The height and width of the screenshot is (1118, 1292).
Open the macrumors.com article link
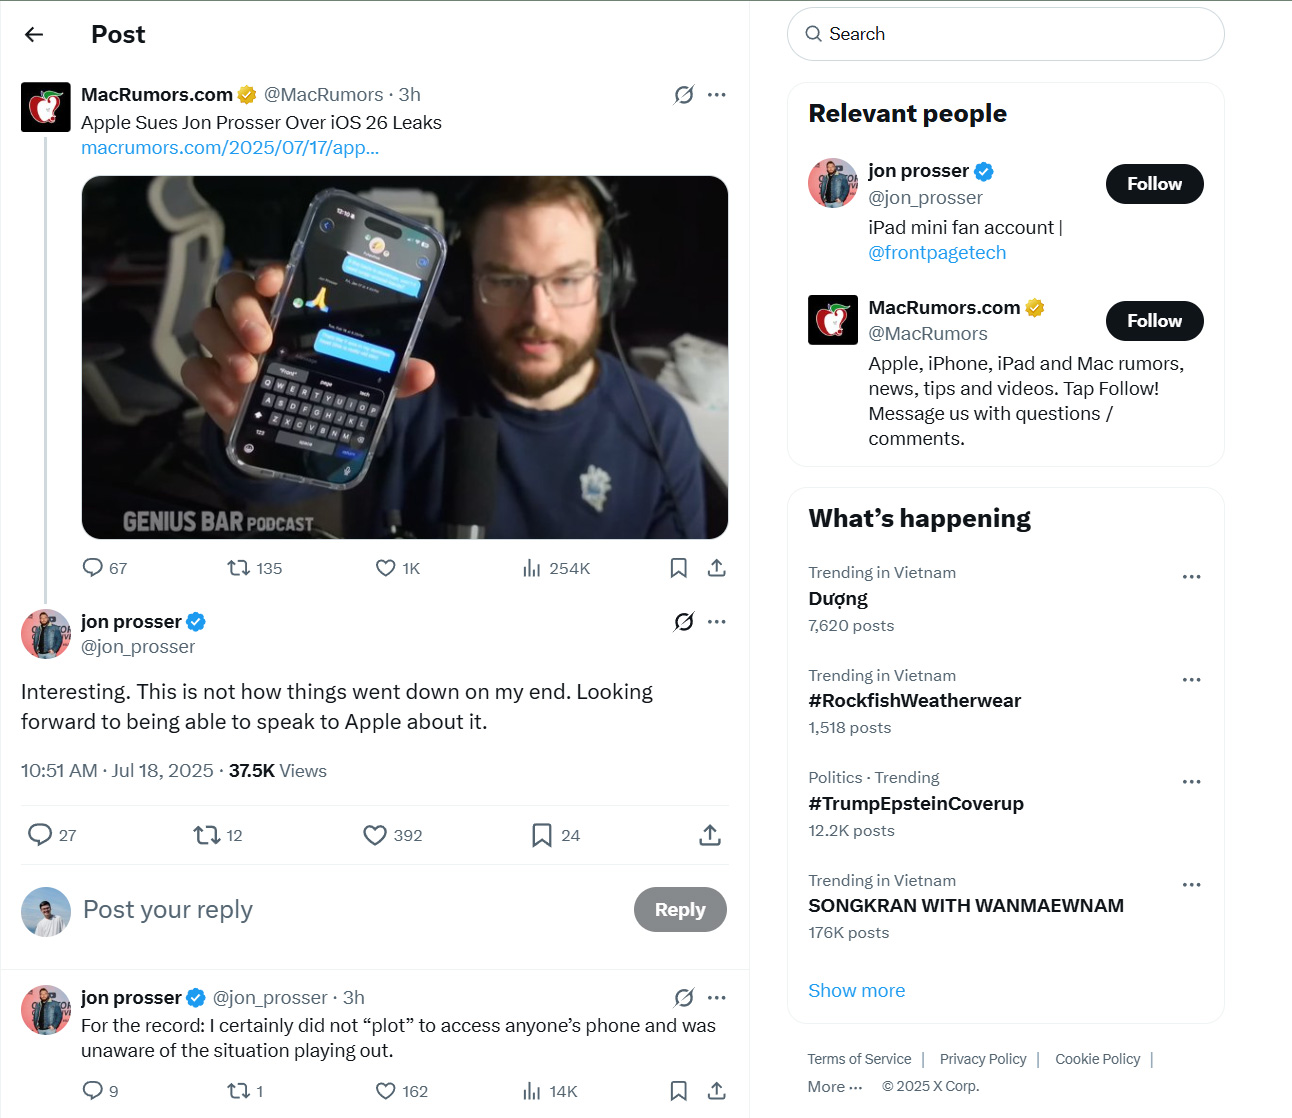point(230,148)
